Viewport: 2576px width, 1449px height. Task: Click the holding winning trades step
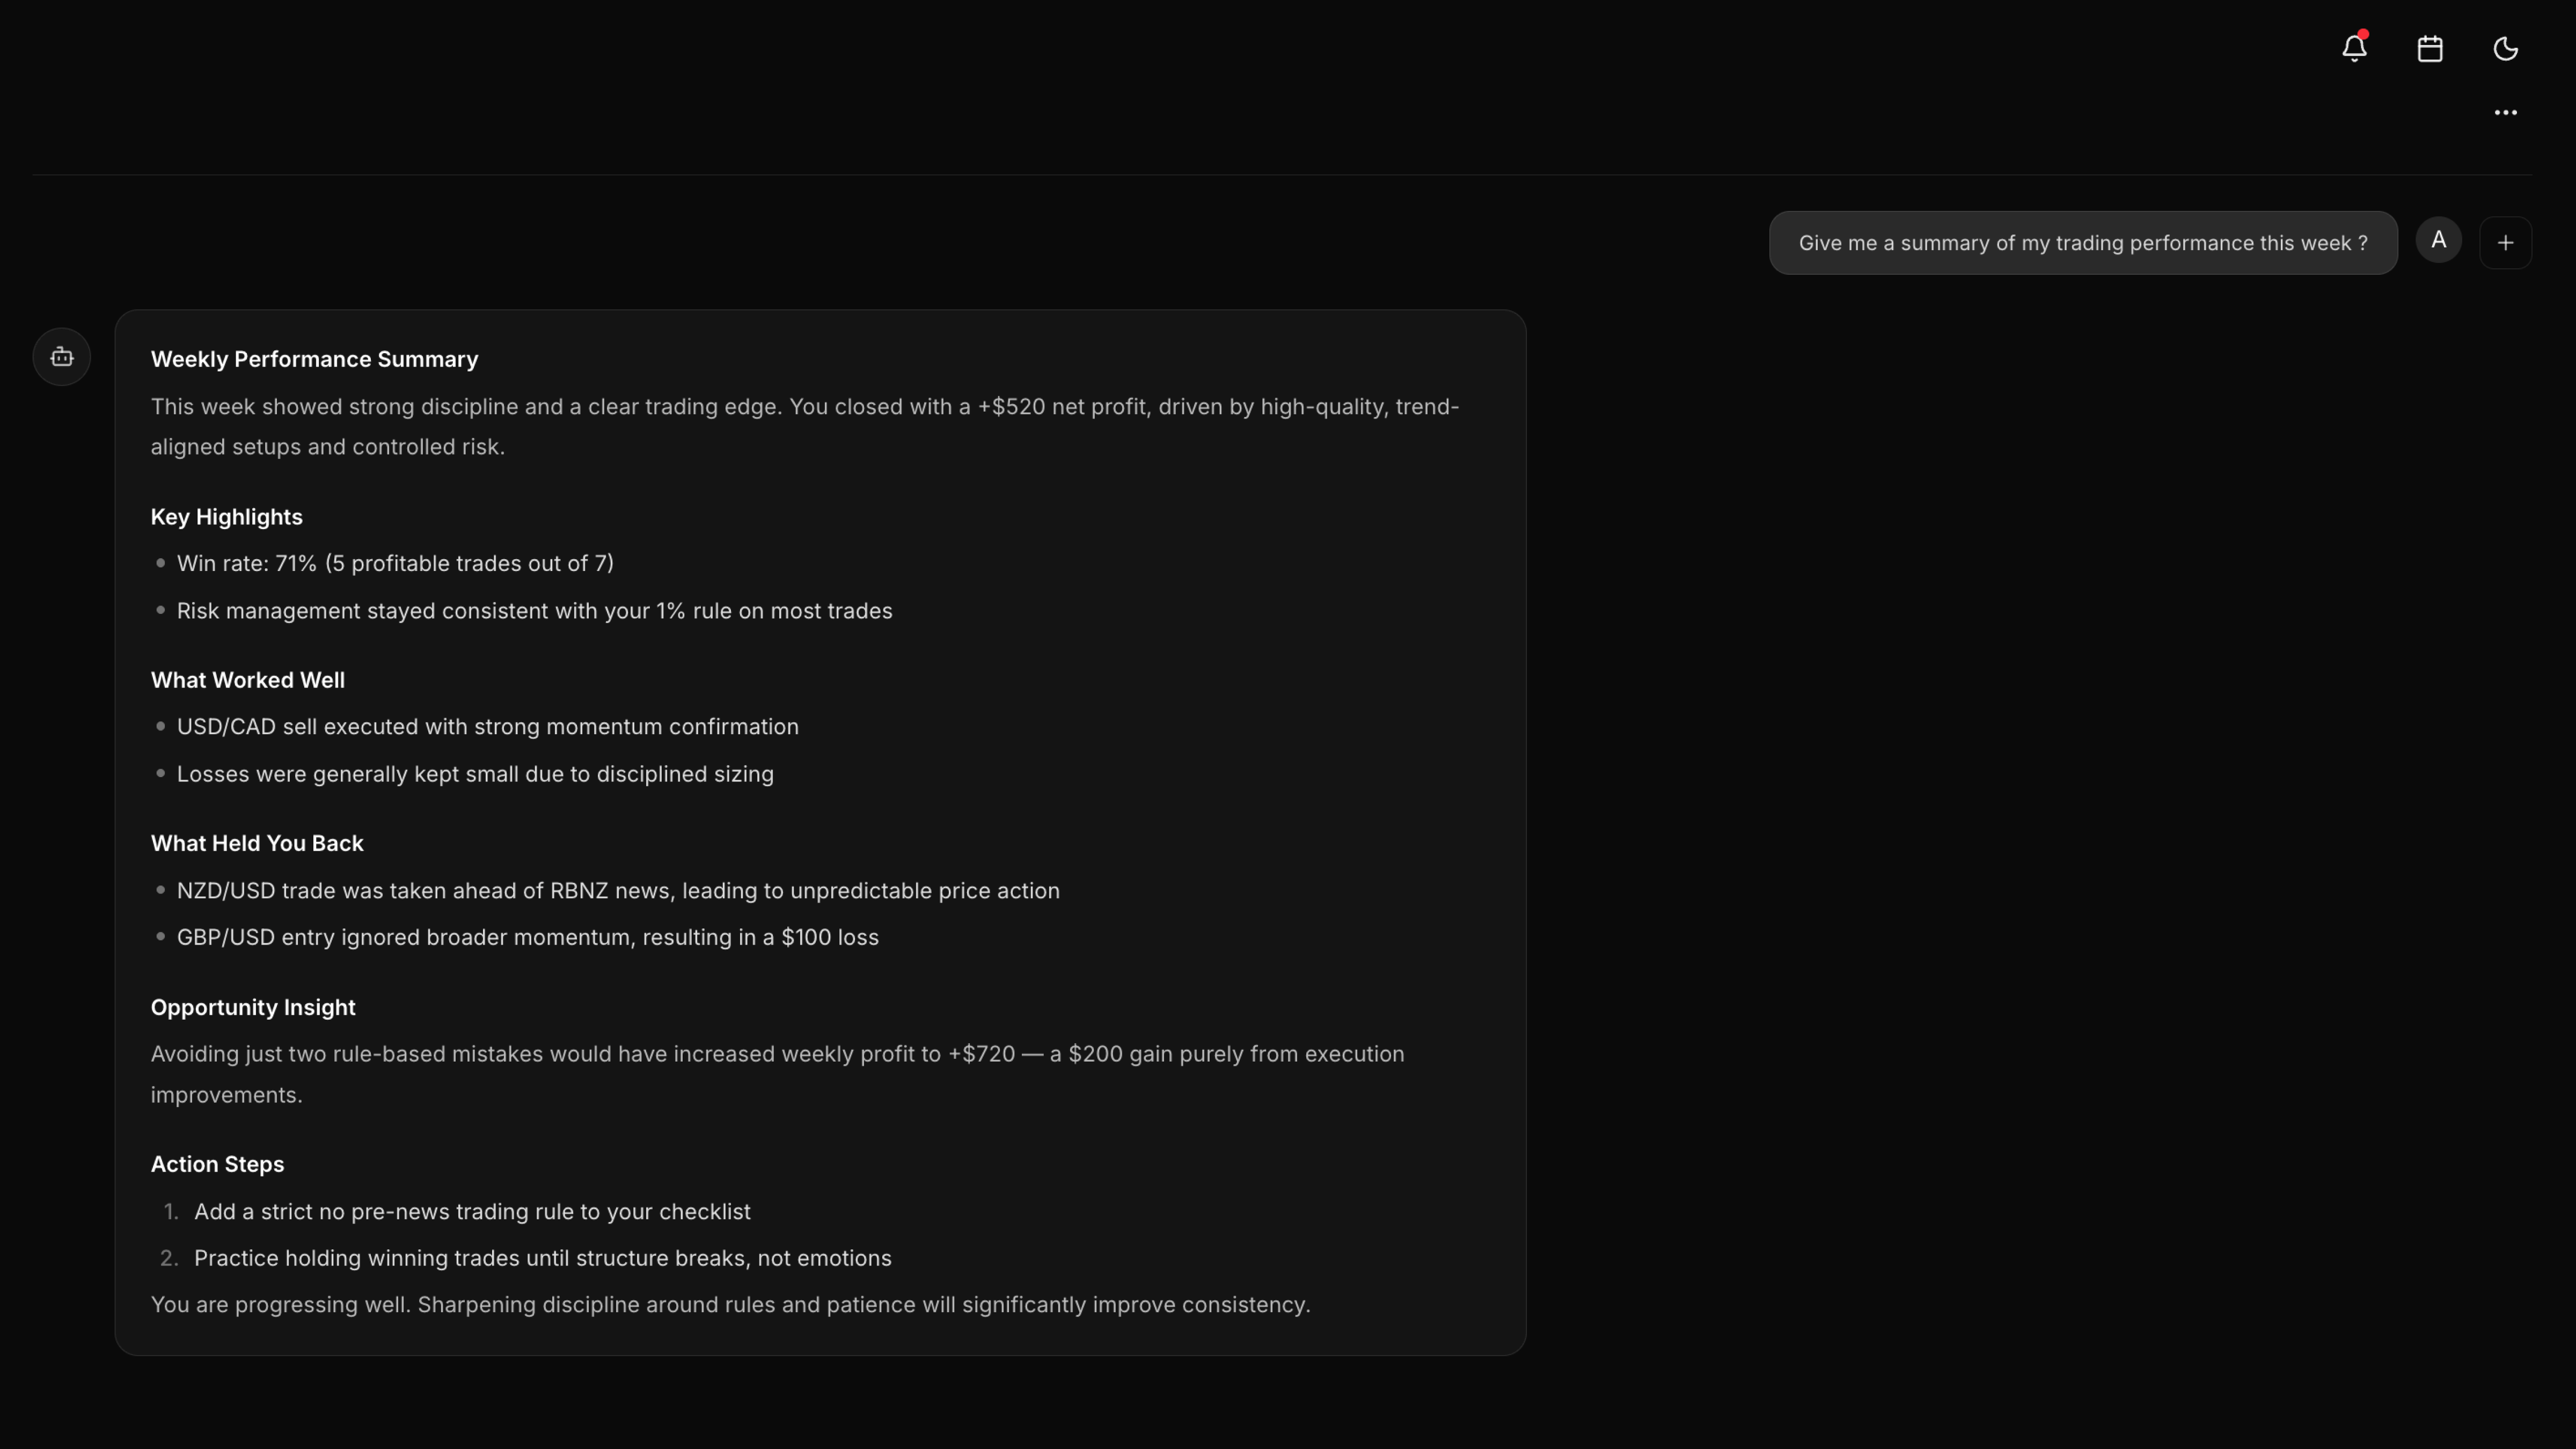(542, 1258)
